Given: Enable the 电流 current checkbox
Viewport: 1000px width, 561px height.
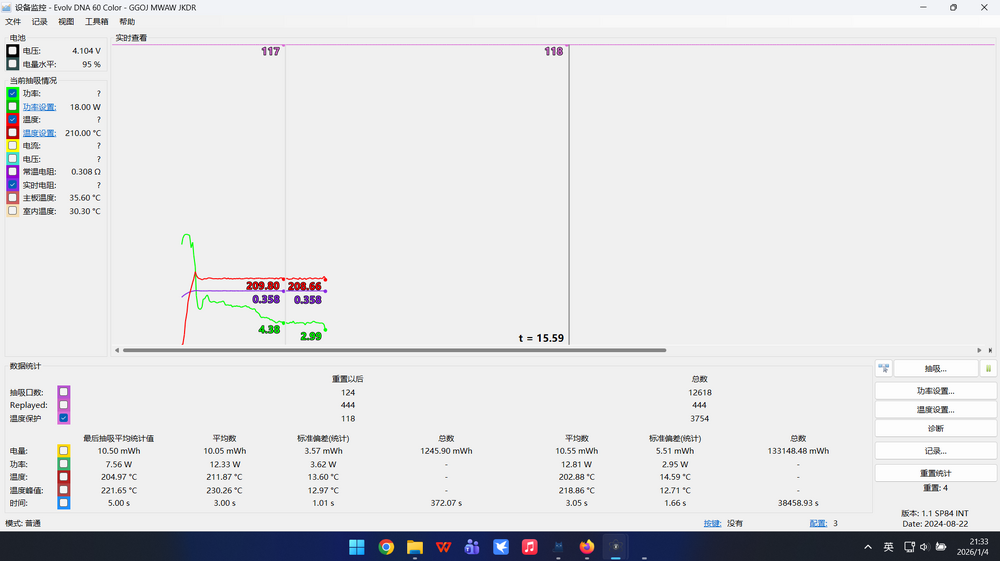Looking at the screenshot, I should click(x=13, y=146).
